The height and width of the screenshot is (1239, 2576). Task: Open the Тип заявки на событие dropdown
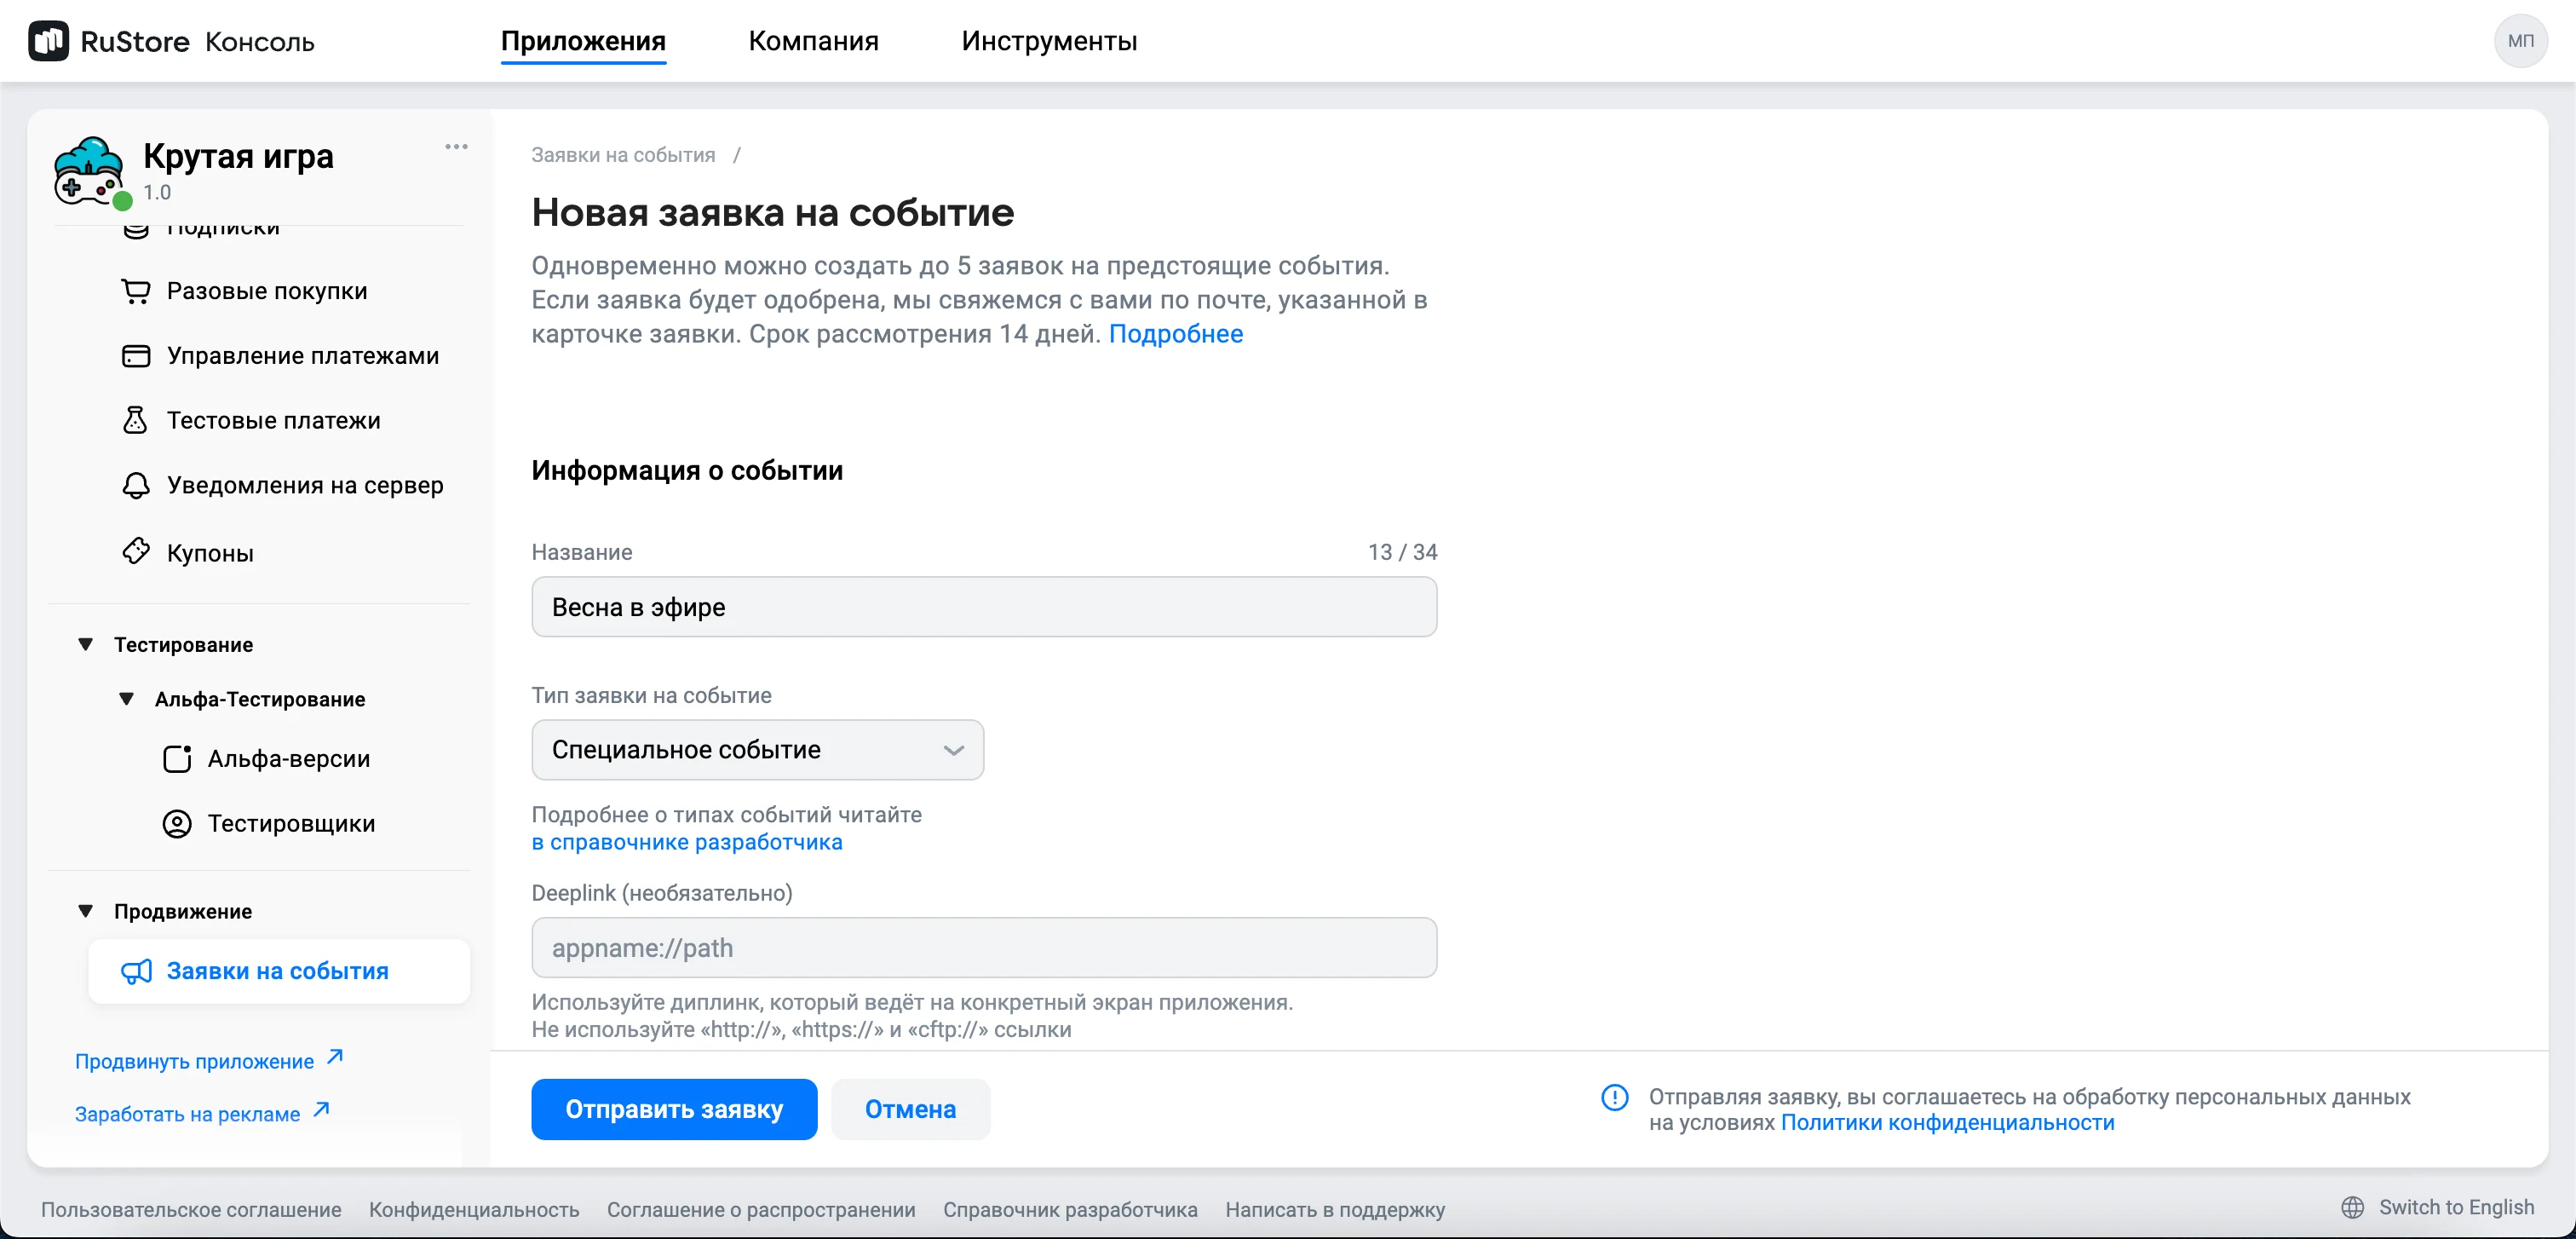pos(757,750)
